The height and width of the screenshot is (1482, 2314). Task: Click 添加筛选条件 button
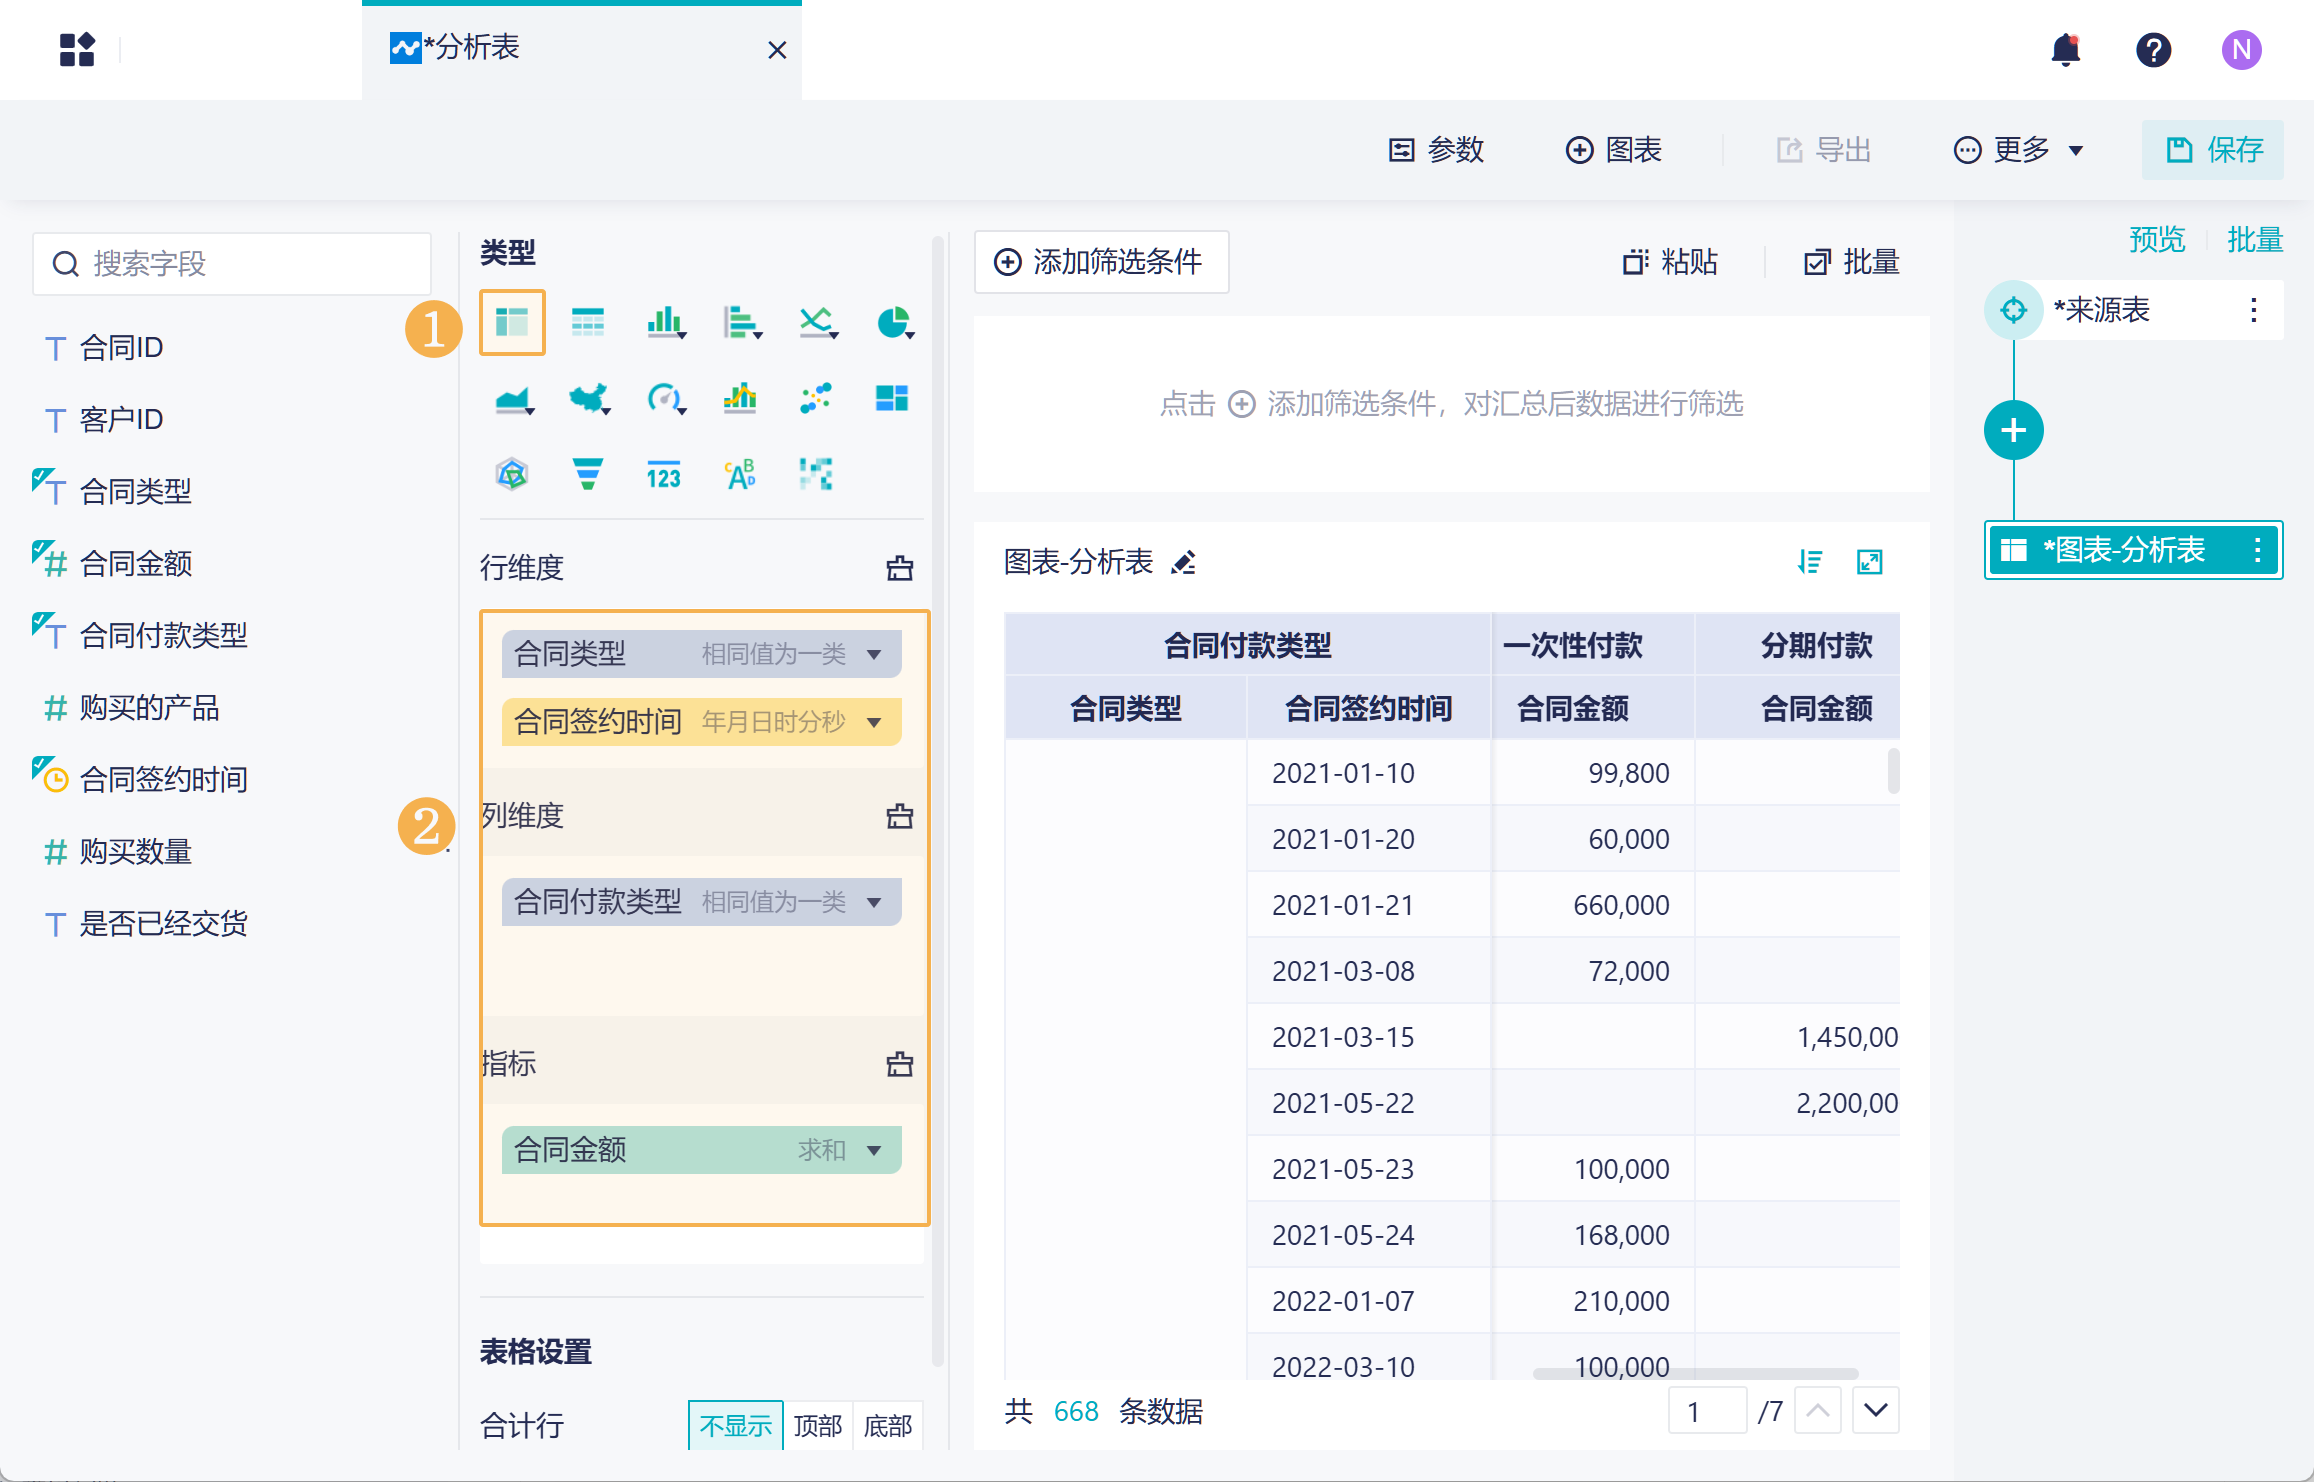click(1101, 262)
